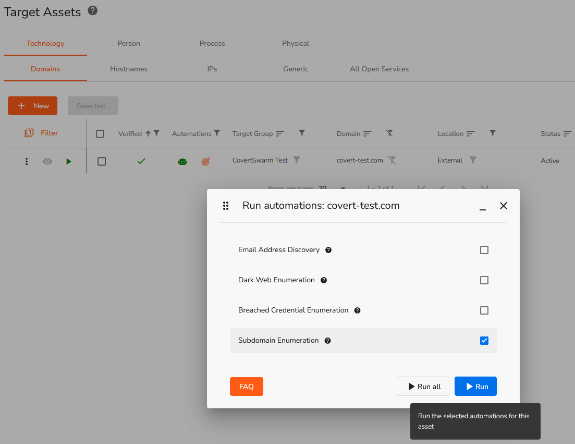The image size is (575, 444).
Task: Sort the Status column
Action: pos(567,133)
